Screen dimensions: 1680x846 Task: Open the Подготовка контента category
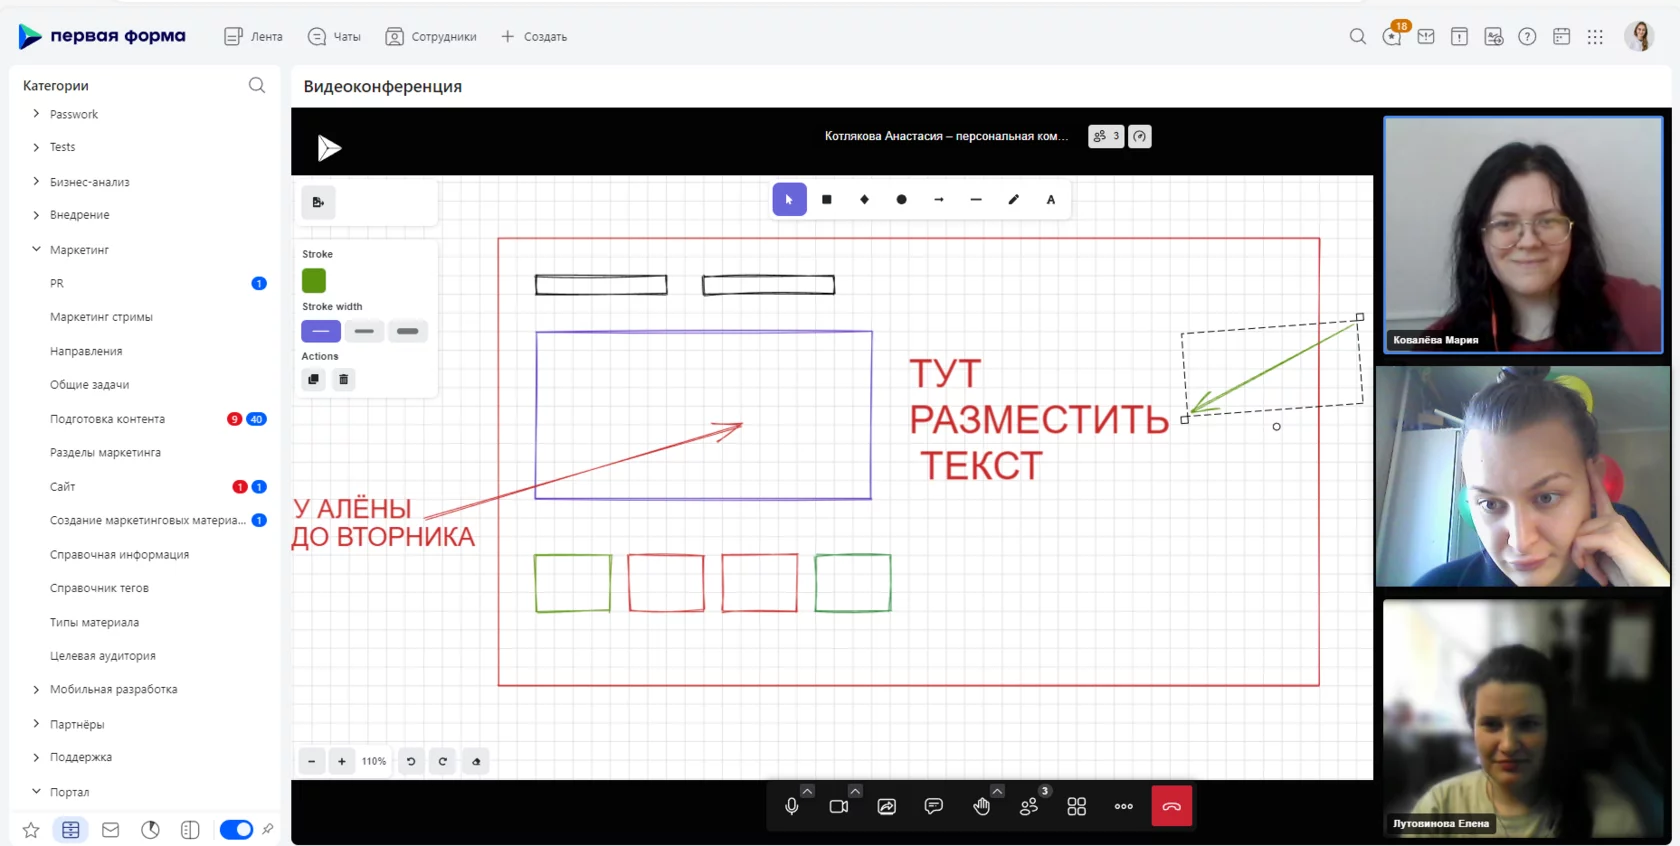click(108, 419)
